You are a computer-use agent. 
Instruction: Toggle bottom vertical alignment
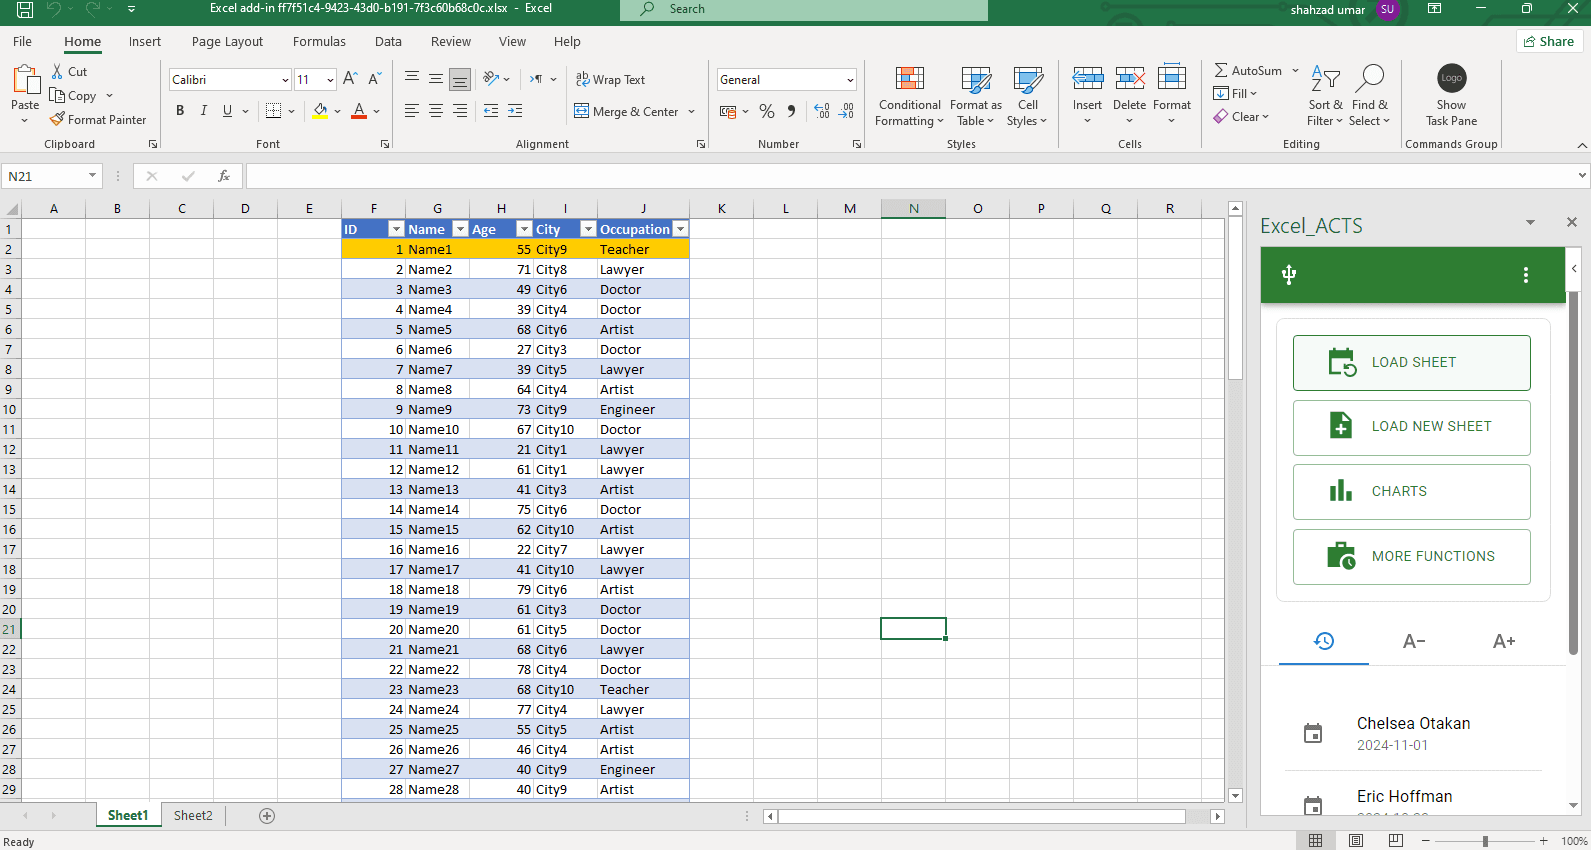point(460,79)
